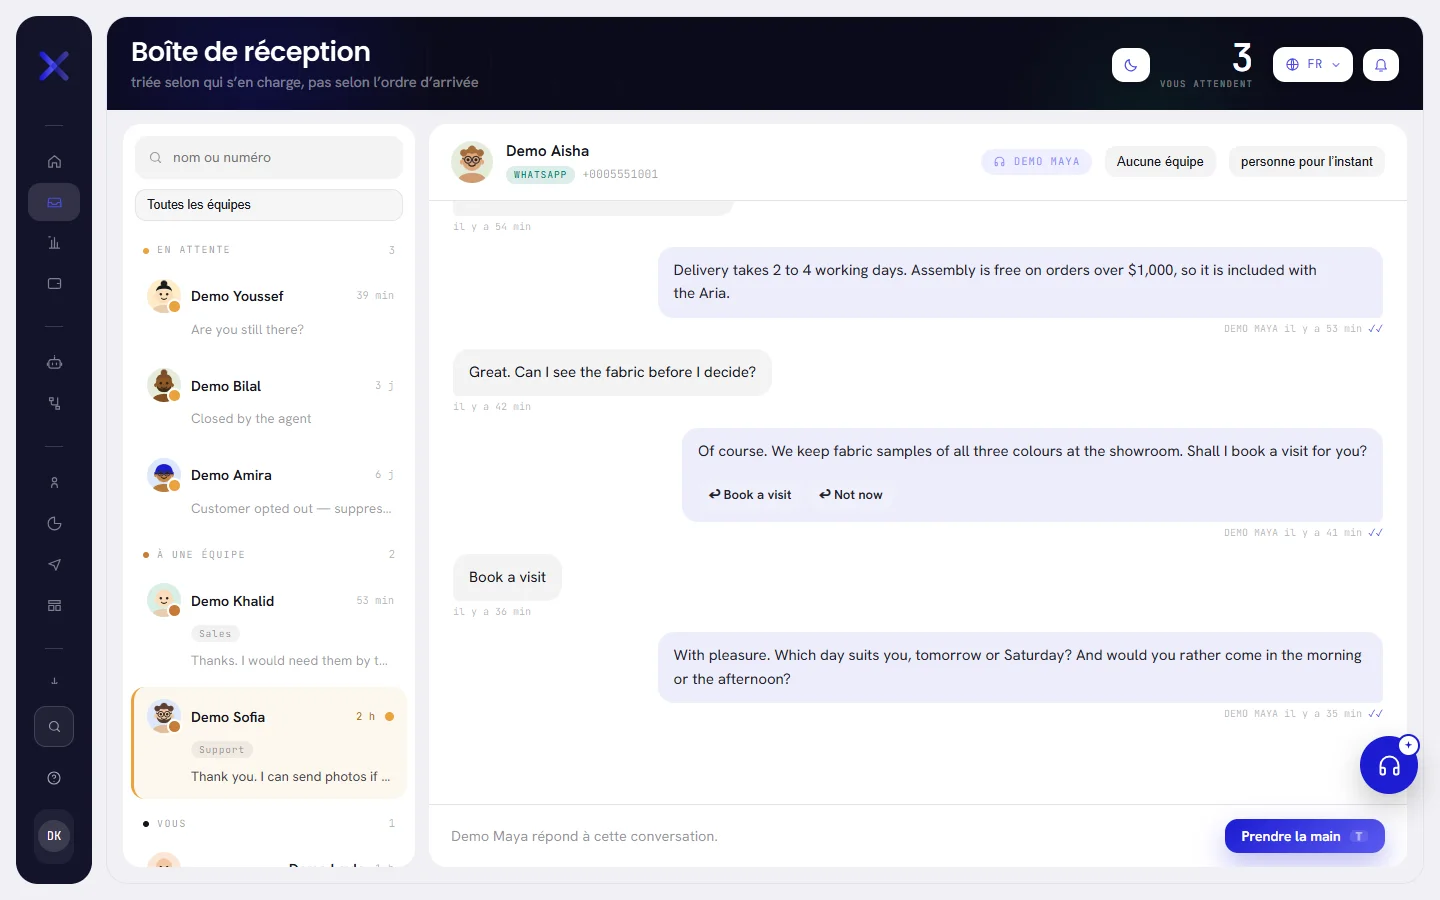This screenshot has height=900, width=1440.
Task: Click the robot bot icon in sidebar
Action: pos(54,363)
